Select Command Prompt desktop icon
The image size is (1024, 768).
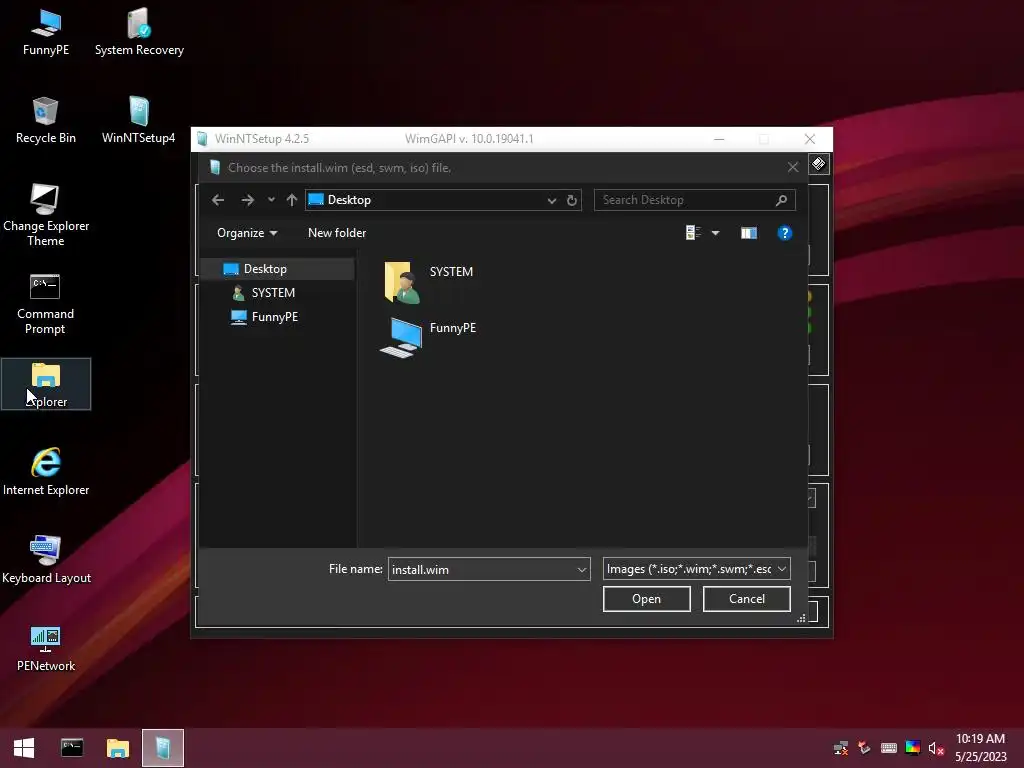[x=45, y=304]
